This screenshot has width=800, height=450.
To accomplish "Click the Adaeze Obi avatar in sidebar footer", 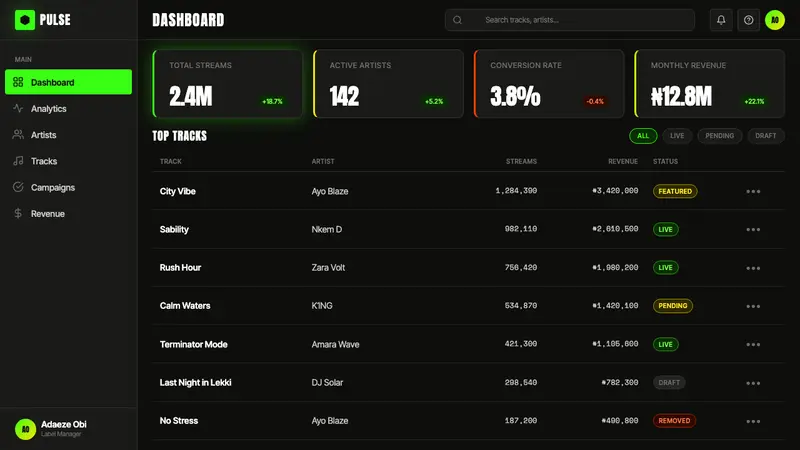I will [x=25, y=429].
